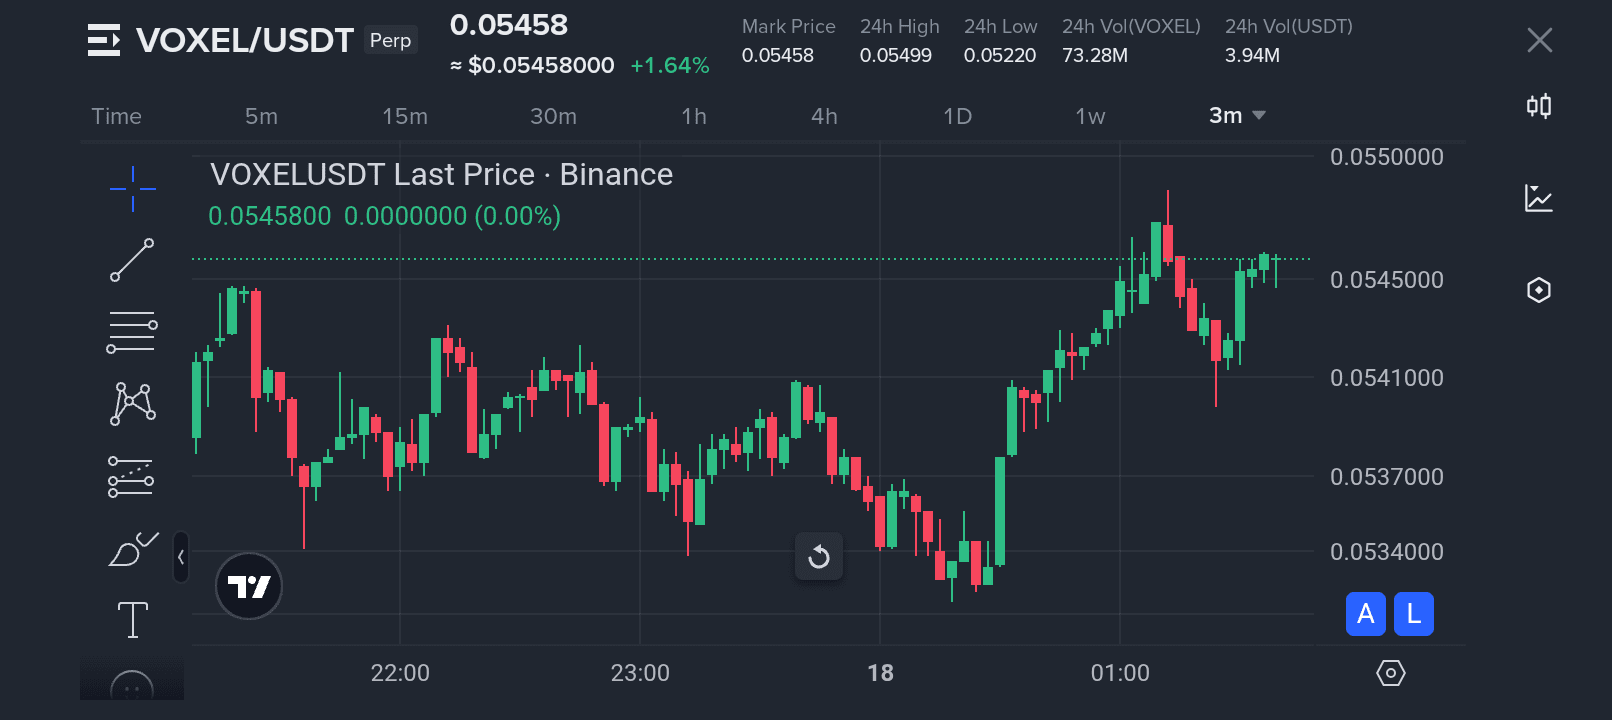
Task: Select the brush drawing tool
Action: pos(133,549)
